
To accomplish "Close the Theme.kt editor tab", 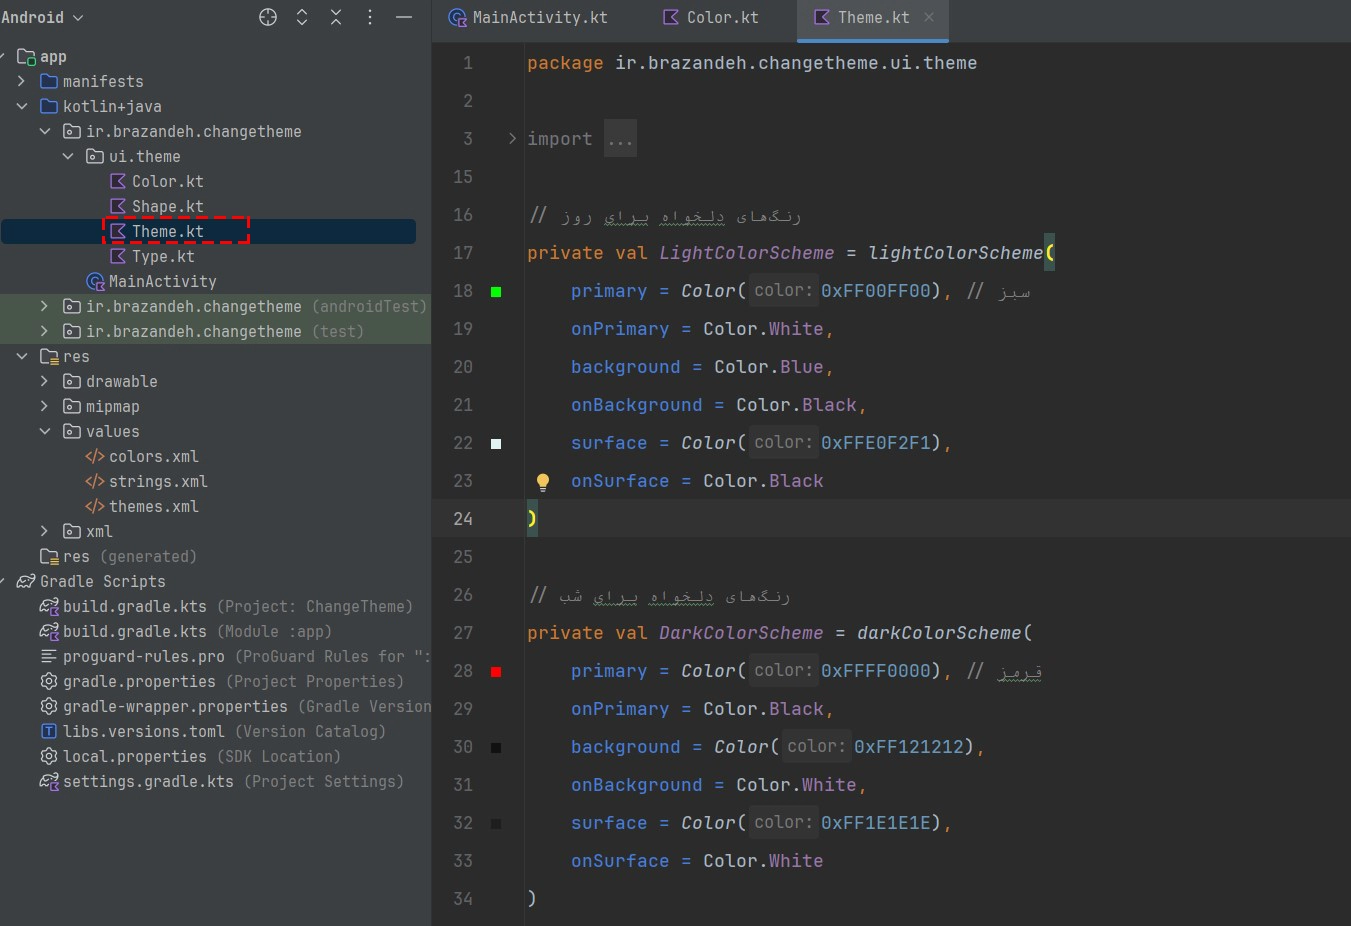I will pos(929,17).
